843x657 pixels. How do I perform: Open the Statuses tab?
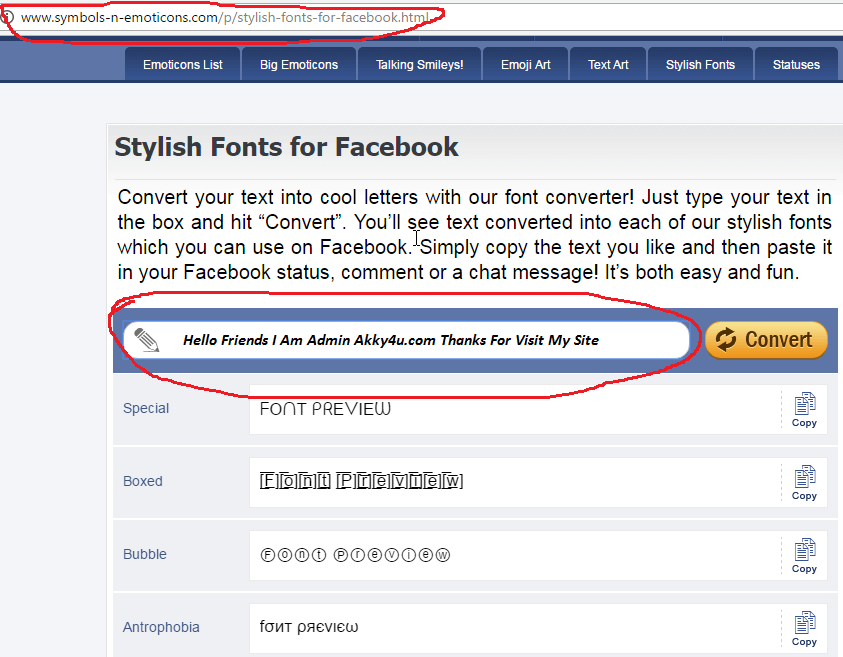[x=796, y=65]
